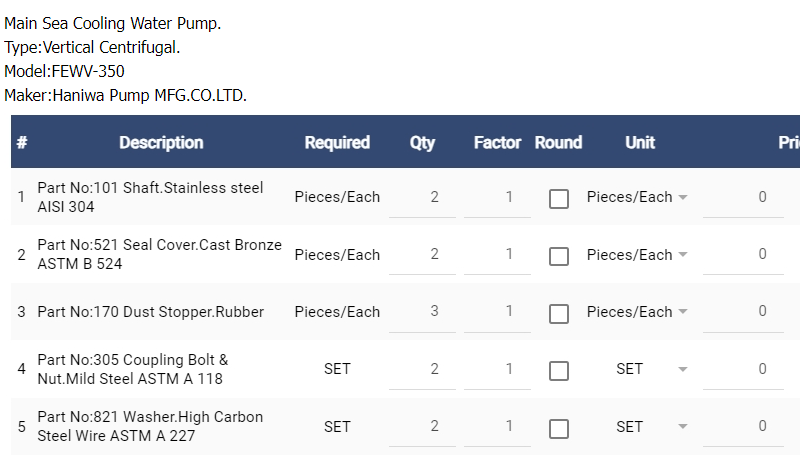
Task: Toggle Round checkbox for Washer row
Action: pos(559,429)
